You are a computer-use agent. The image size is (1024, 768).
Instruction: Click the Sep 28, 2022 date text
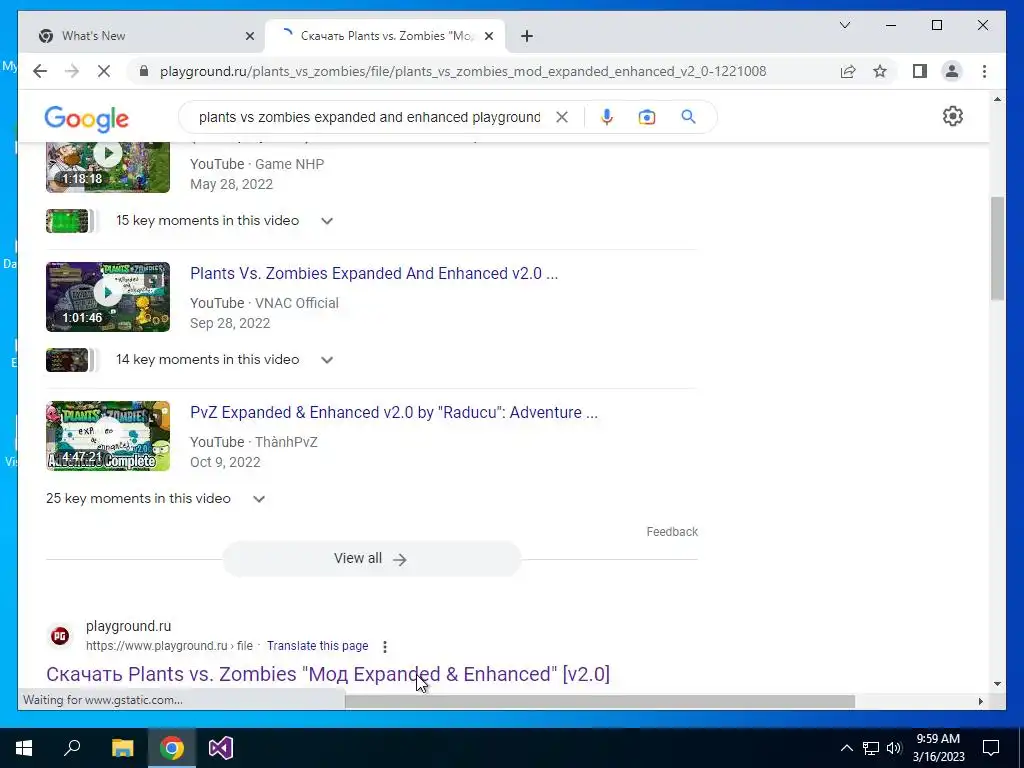tap(230, 323)
